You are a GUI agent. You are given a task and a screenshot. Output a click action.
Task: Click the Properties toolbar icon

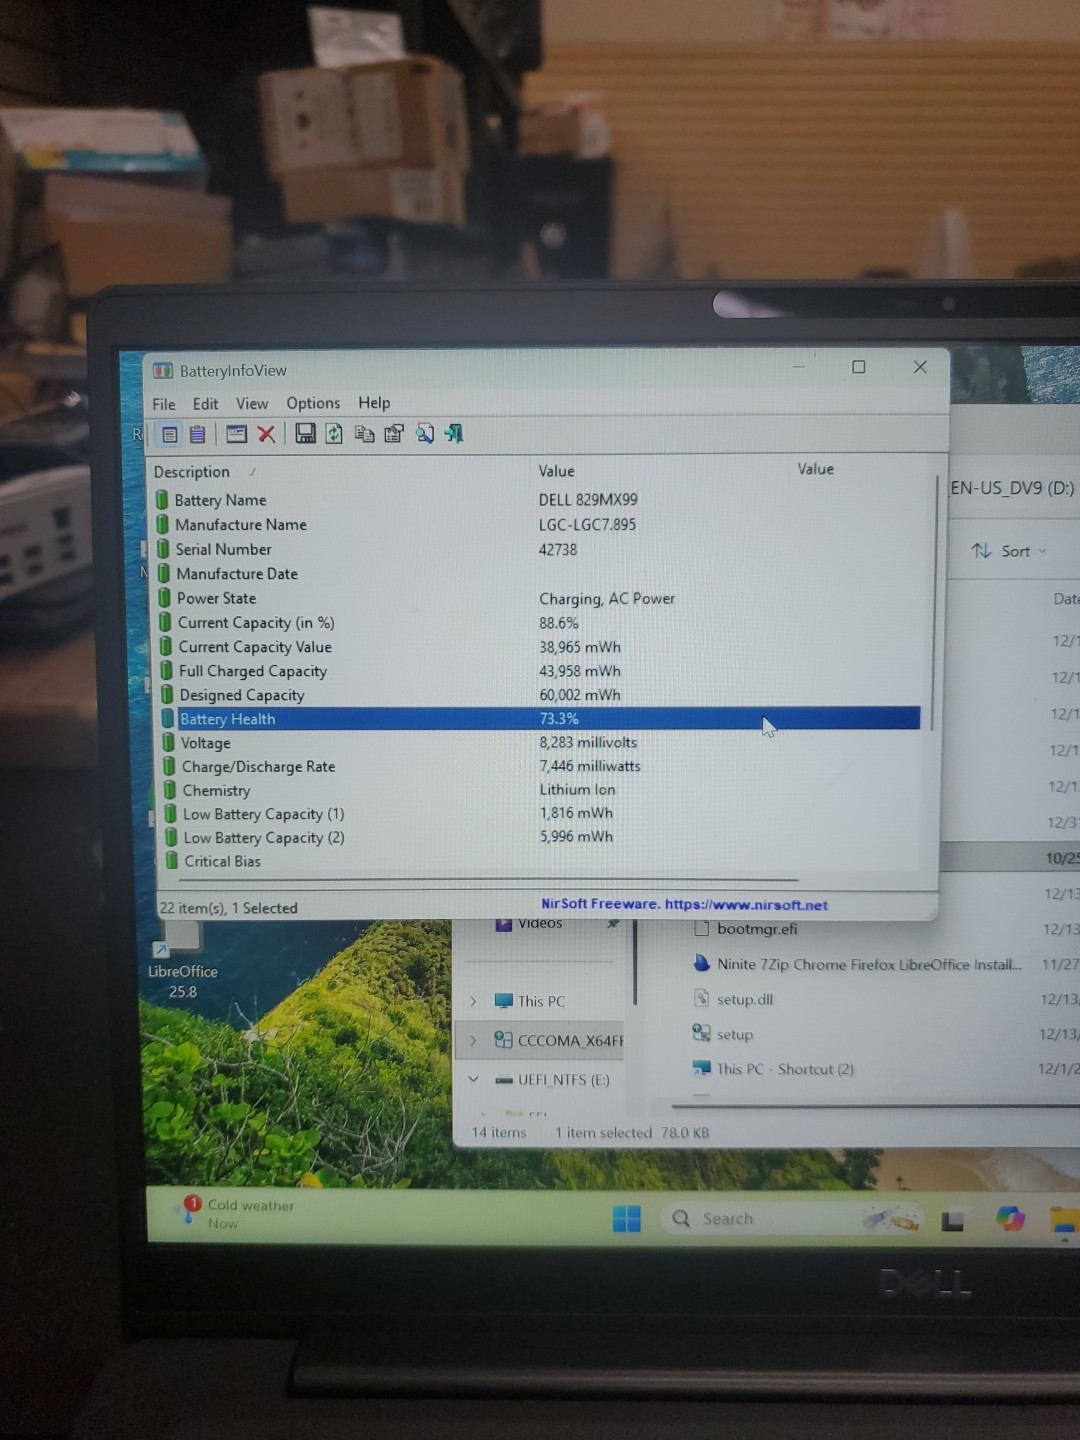pos(394,433)
